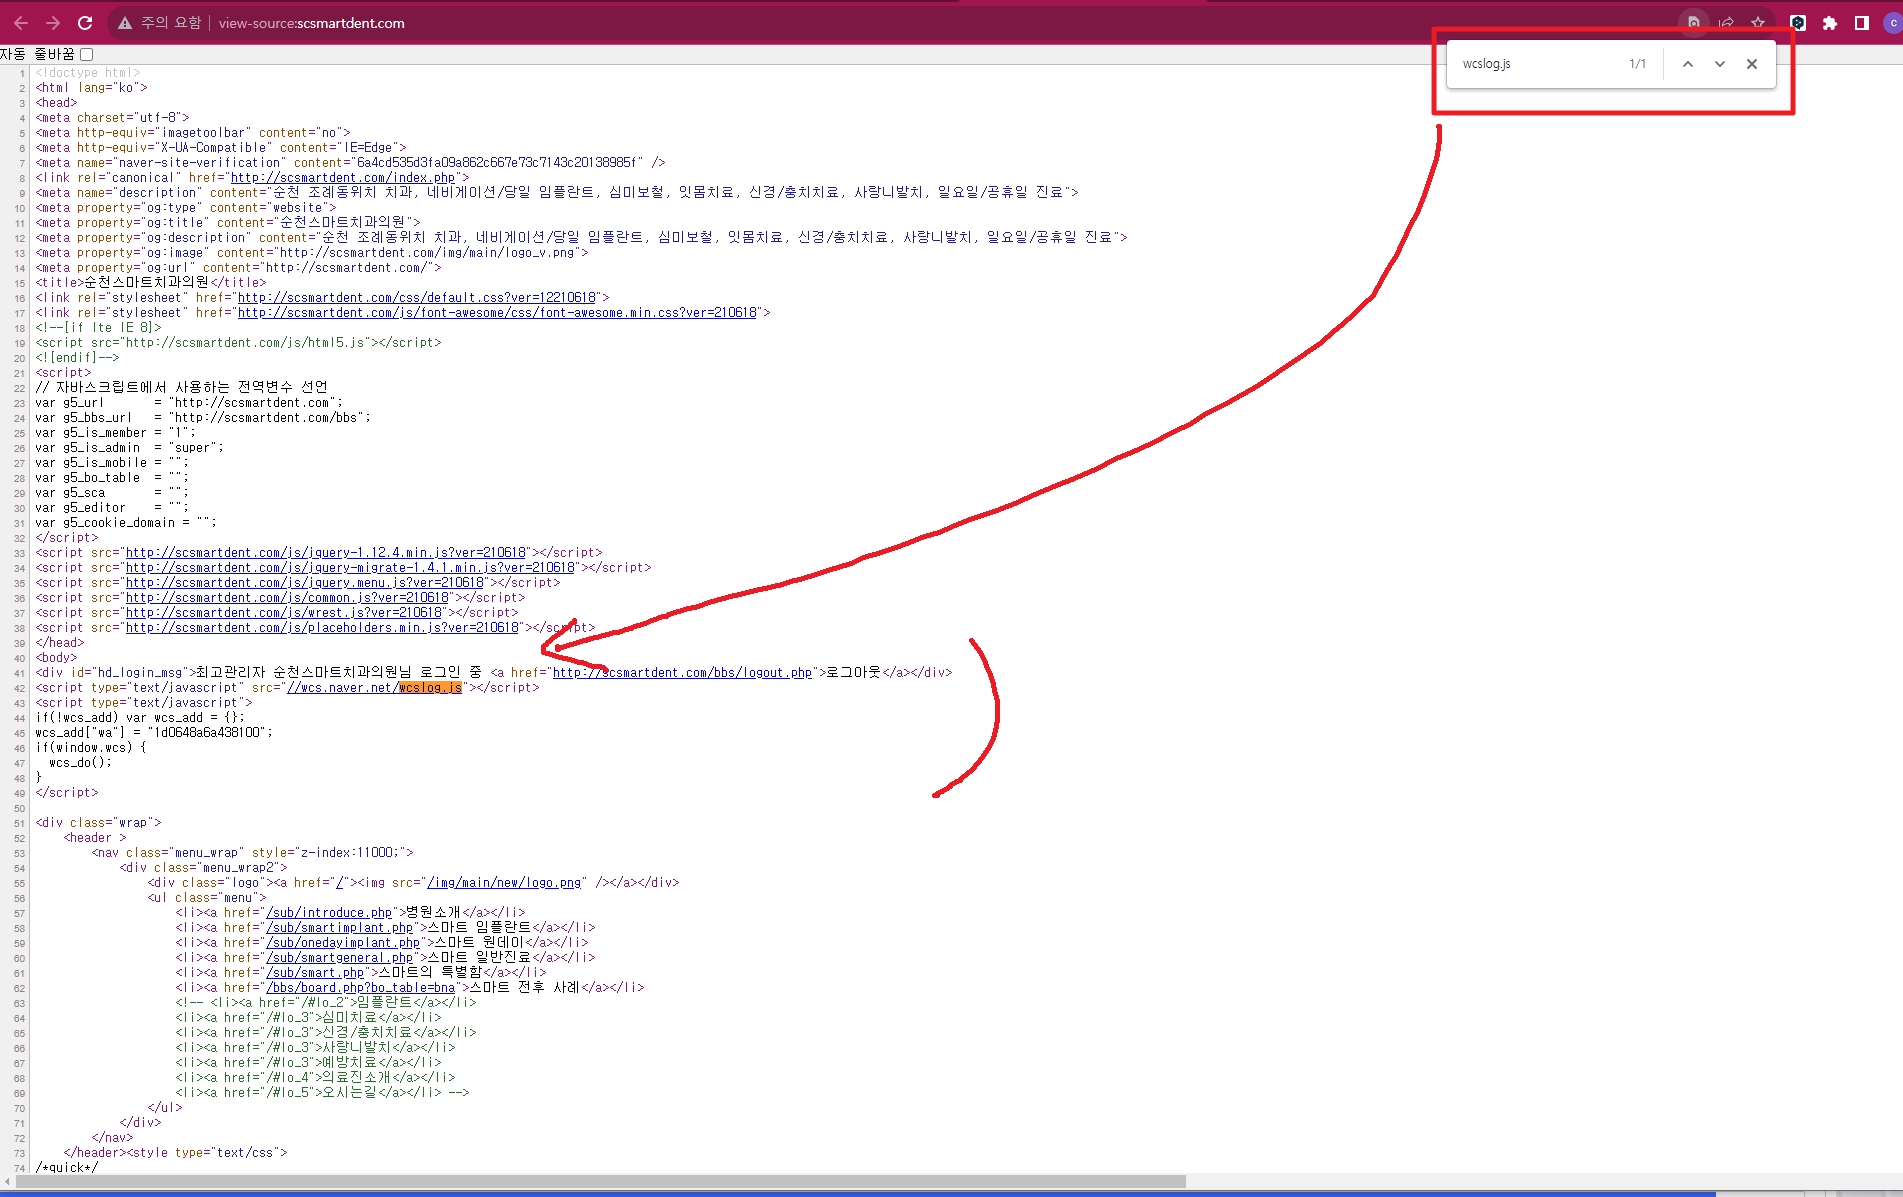Enable the 자동 줄바꿈 line wrap checkbox
The width and height of the screenshot is (1903, 1197).
pos(87,54)
